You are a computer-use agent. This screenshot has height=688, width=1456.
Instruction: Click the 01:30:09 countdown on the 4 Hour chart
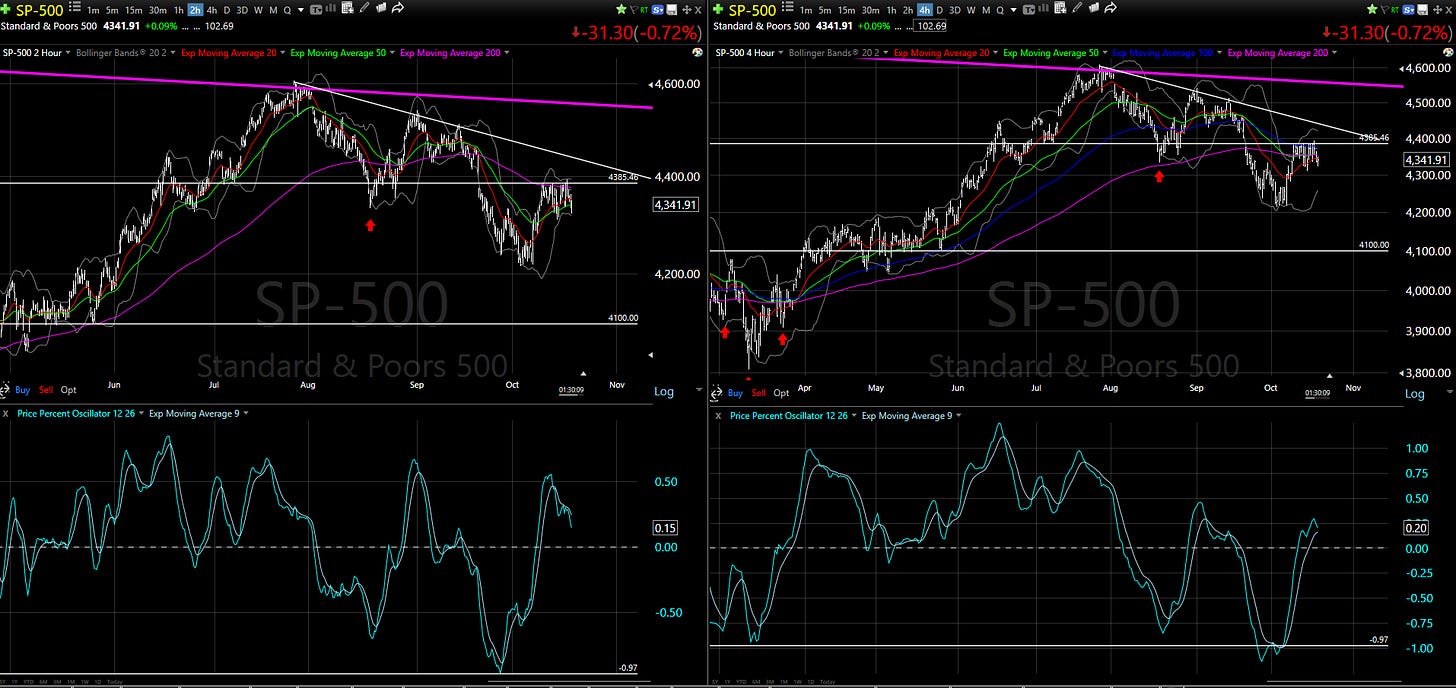pyautogui.click(x=1319, y=393)
